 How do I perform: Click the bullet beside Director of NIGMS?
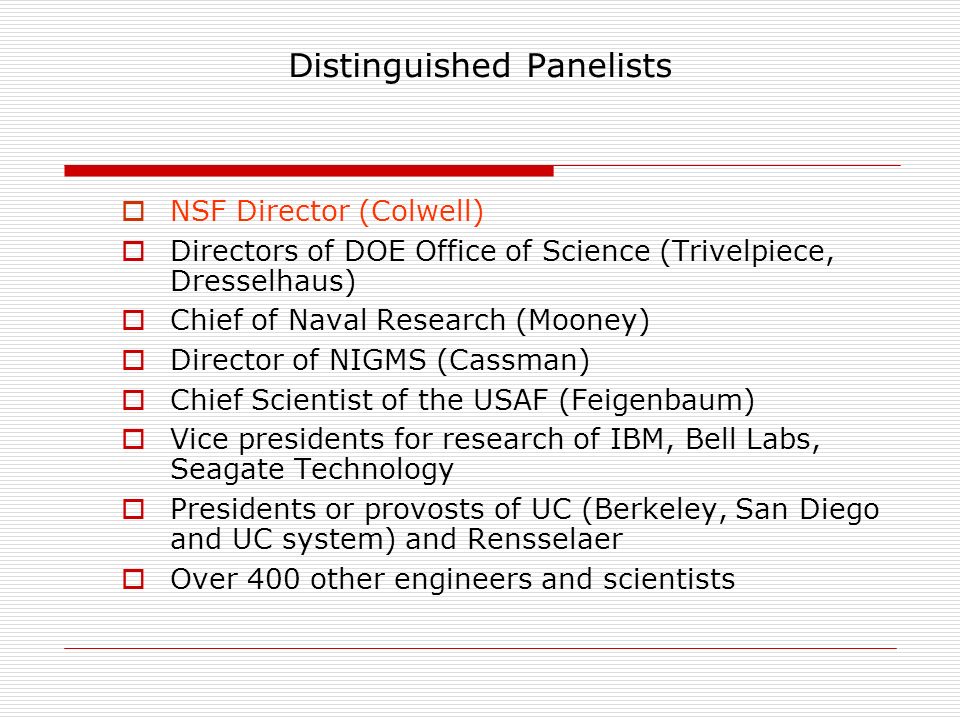tap(133, 360)
